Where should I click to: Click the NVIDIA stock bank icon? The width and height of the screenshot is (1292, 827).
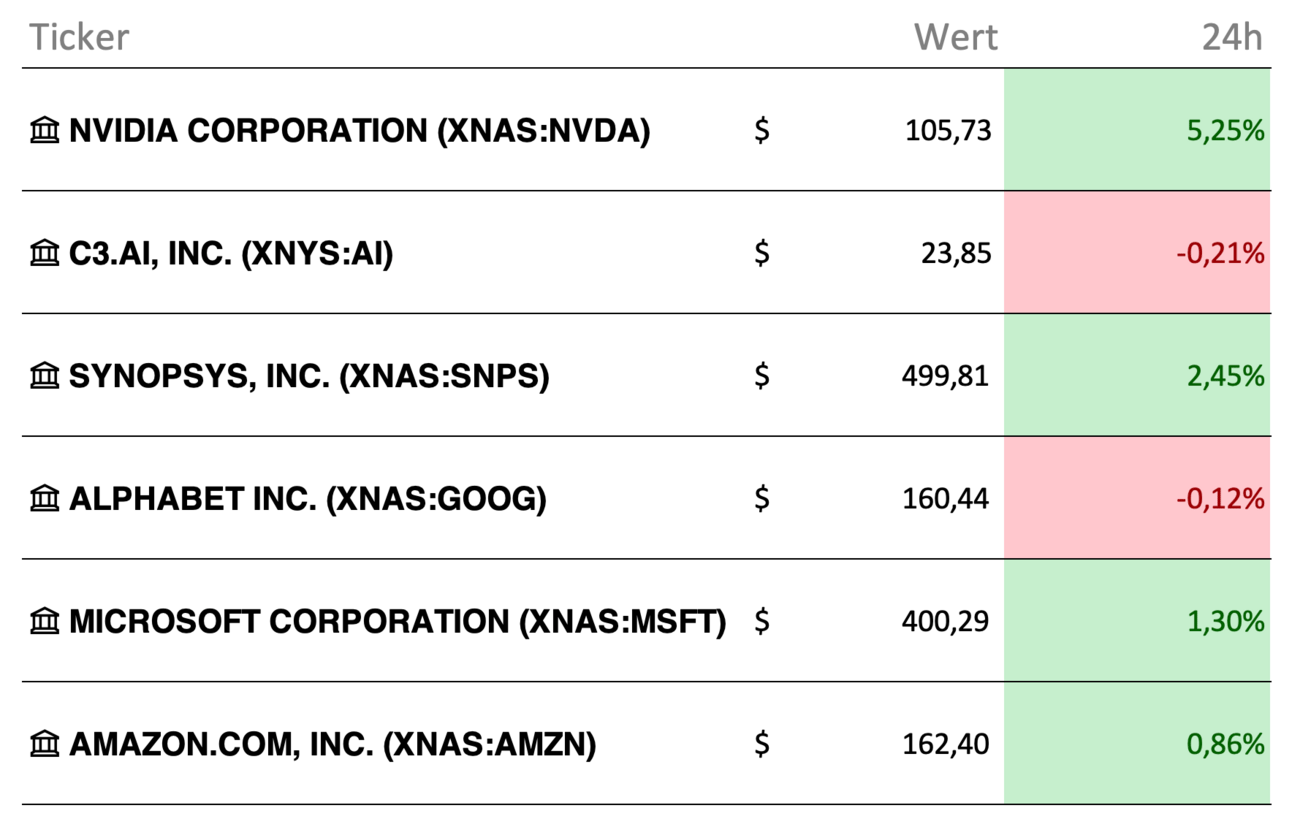coord(45,131)
